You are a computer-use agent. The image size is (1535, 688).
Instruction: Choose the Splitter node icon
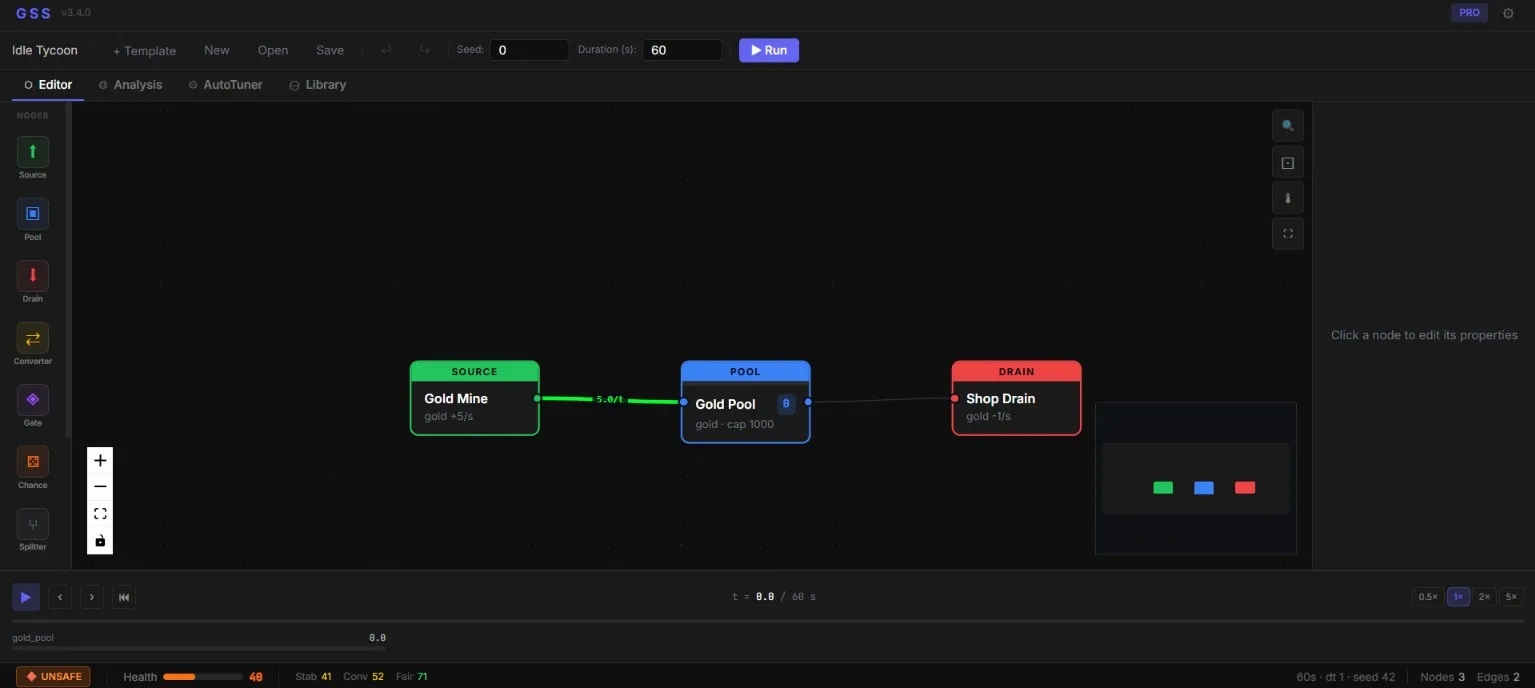point(33,524)
